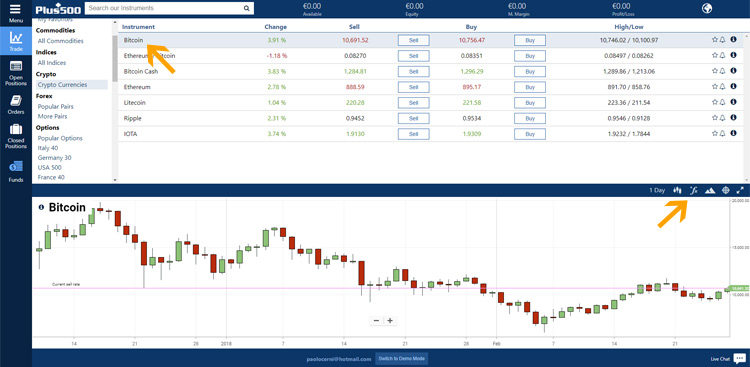
Task: Click the category list scroll down arrow
Action: click(x=115, y=180)
